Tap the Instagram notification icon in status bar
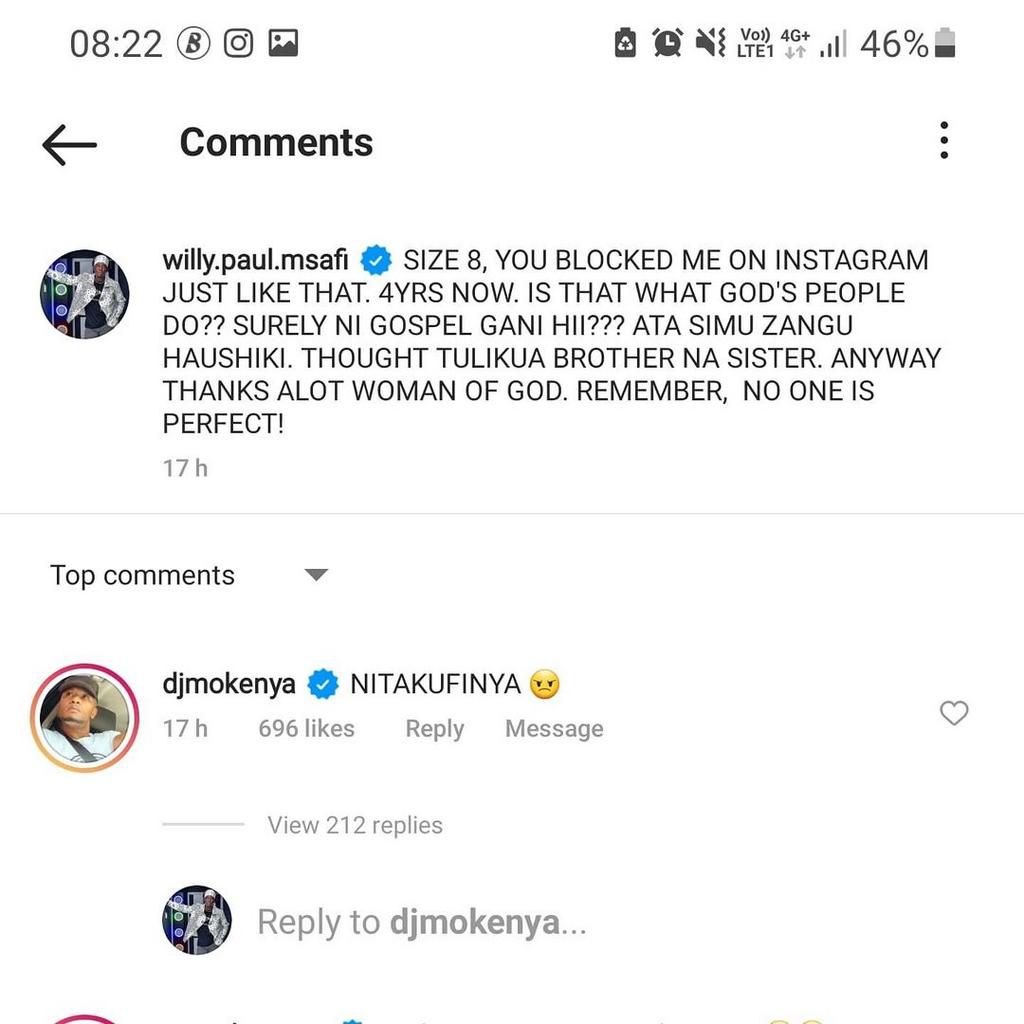Screen dimensions: 1024x1024 coord(238,43)
